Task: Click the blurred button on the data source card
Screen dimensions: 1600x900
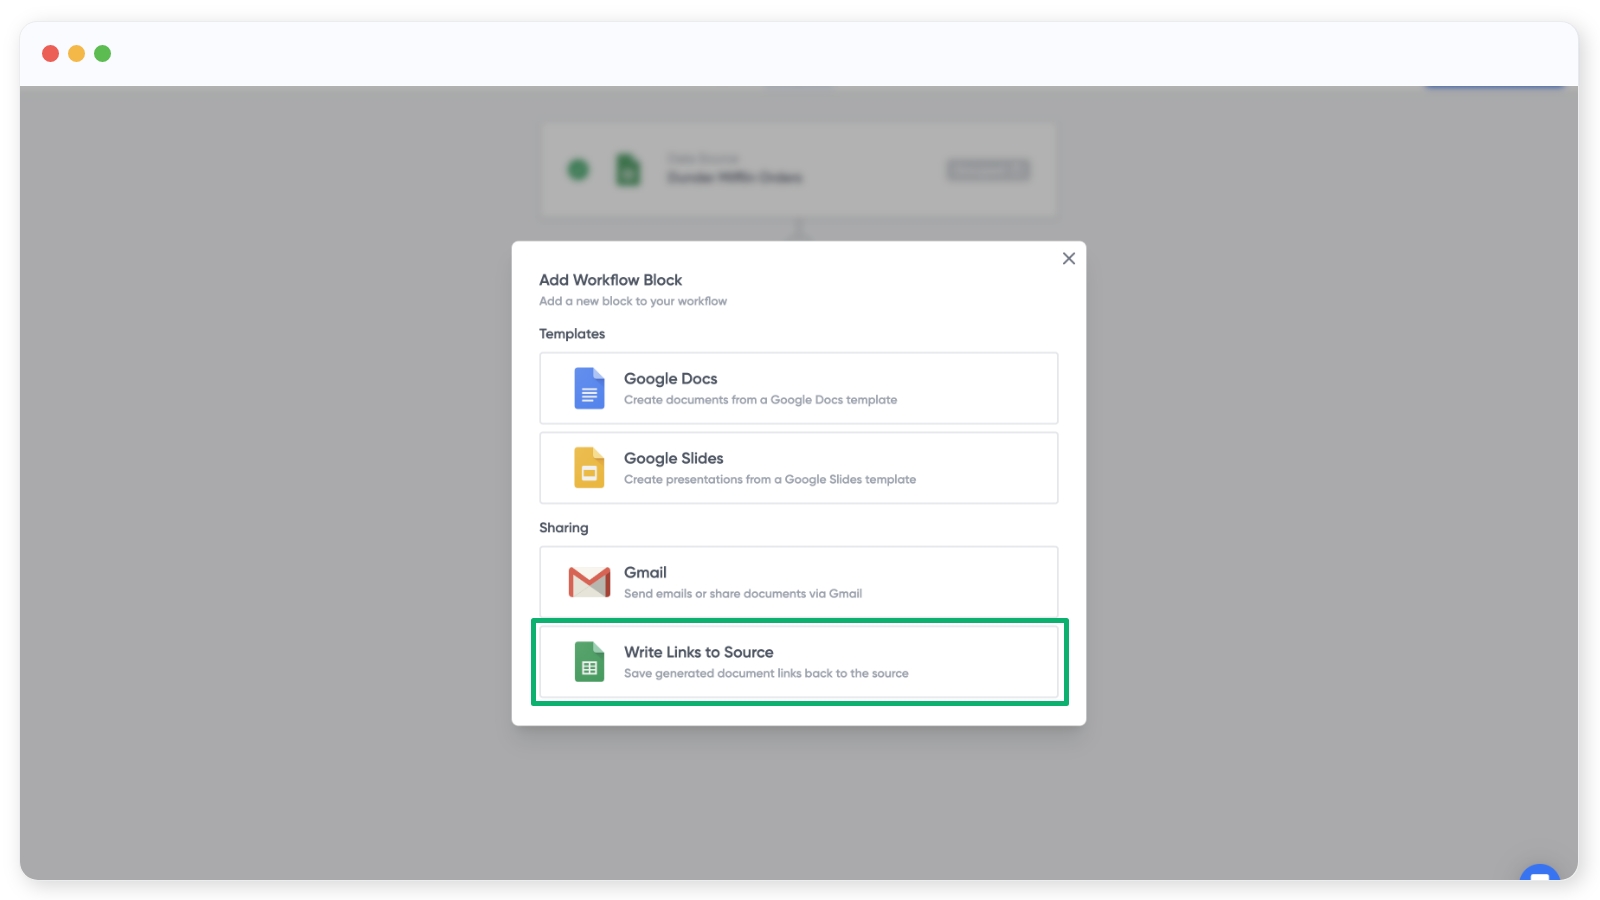Action: [987, 170]
